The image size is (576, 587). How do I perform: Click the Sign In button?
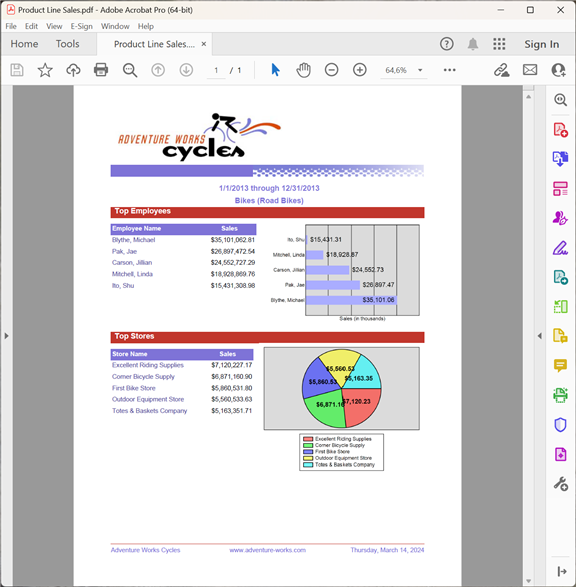542,44
